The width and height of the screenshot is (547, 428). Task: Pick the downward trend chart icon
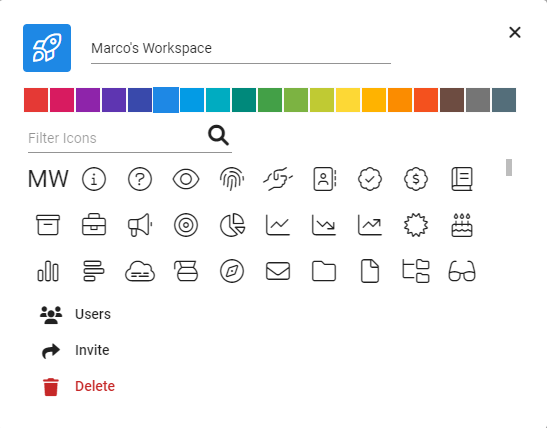coord(324,225)
